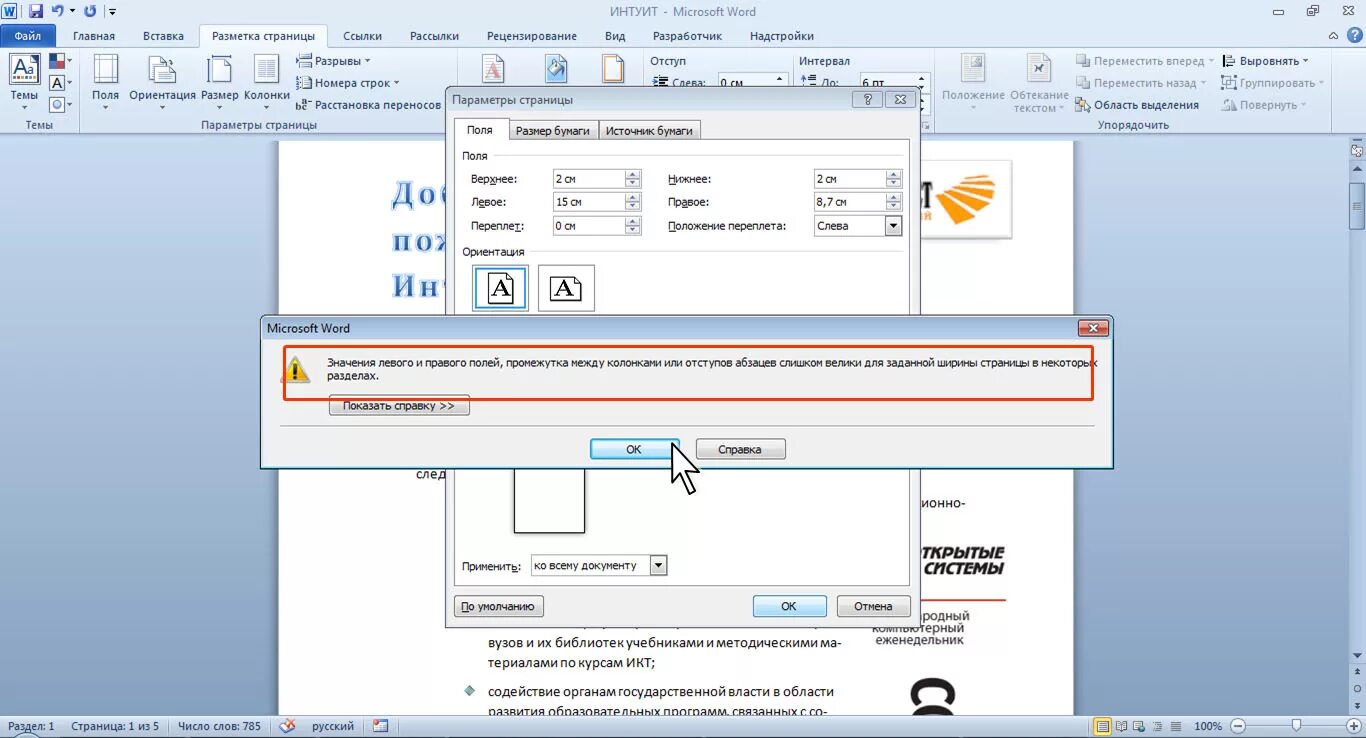Select landscape orientation icon

[x=566, y=288]
